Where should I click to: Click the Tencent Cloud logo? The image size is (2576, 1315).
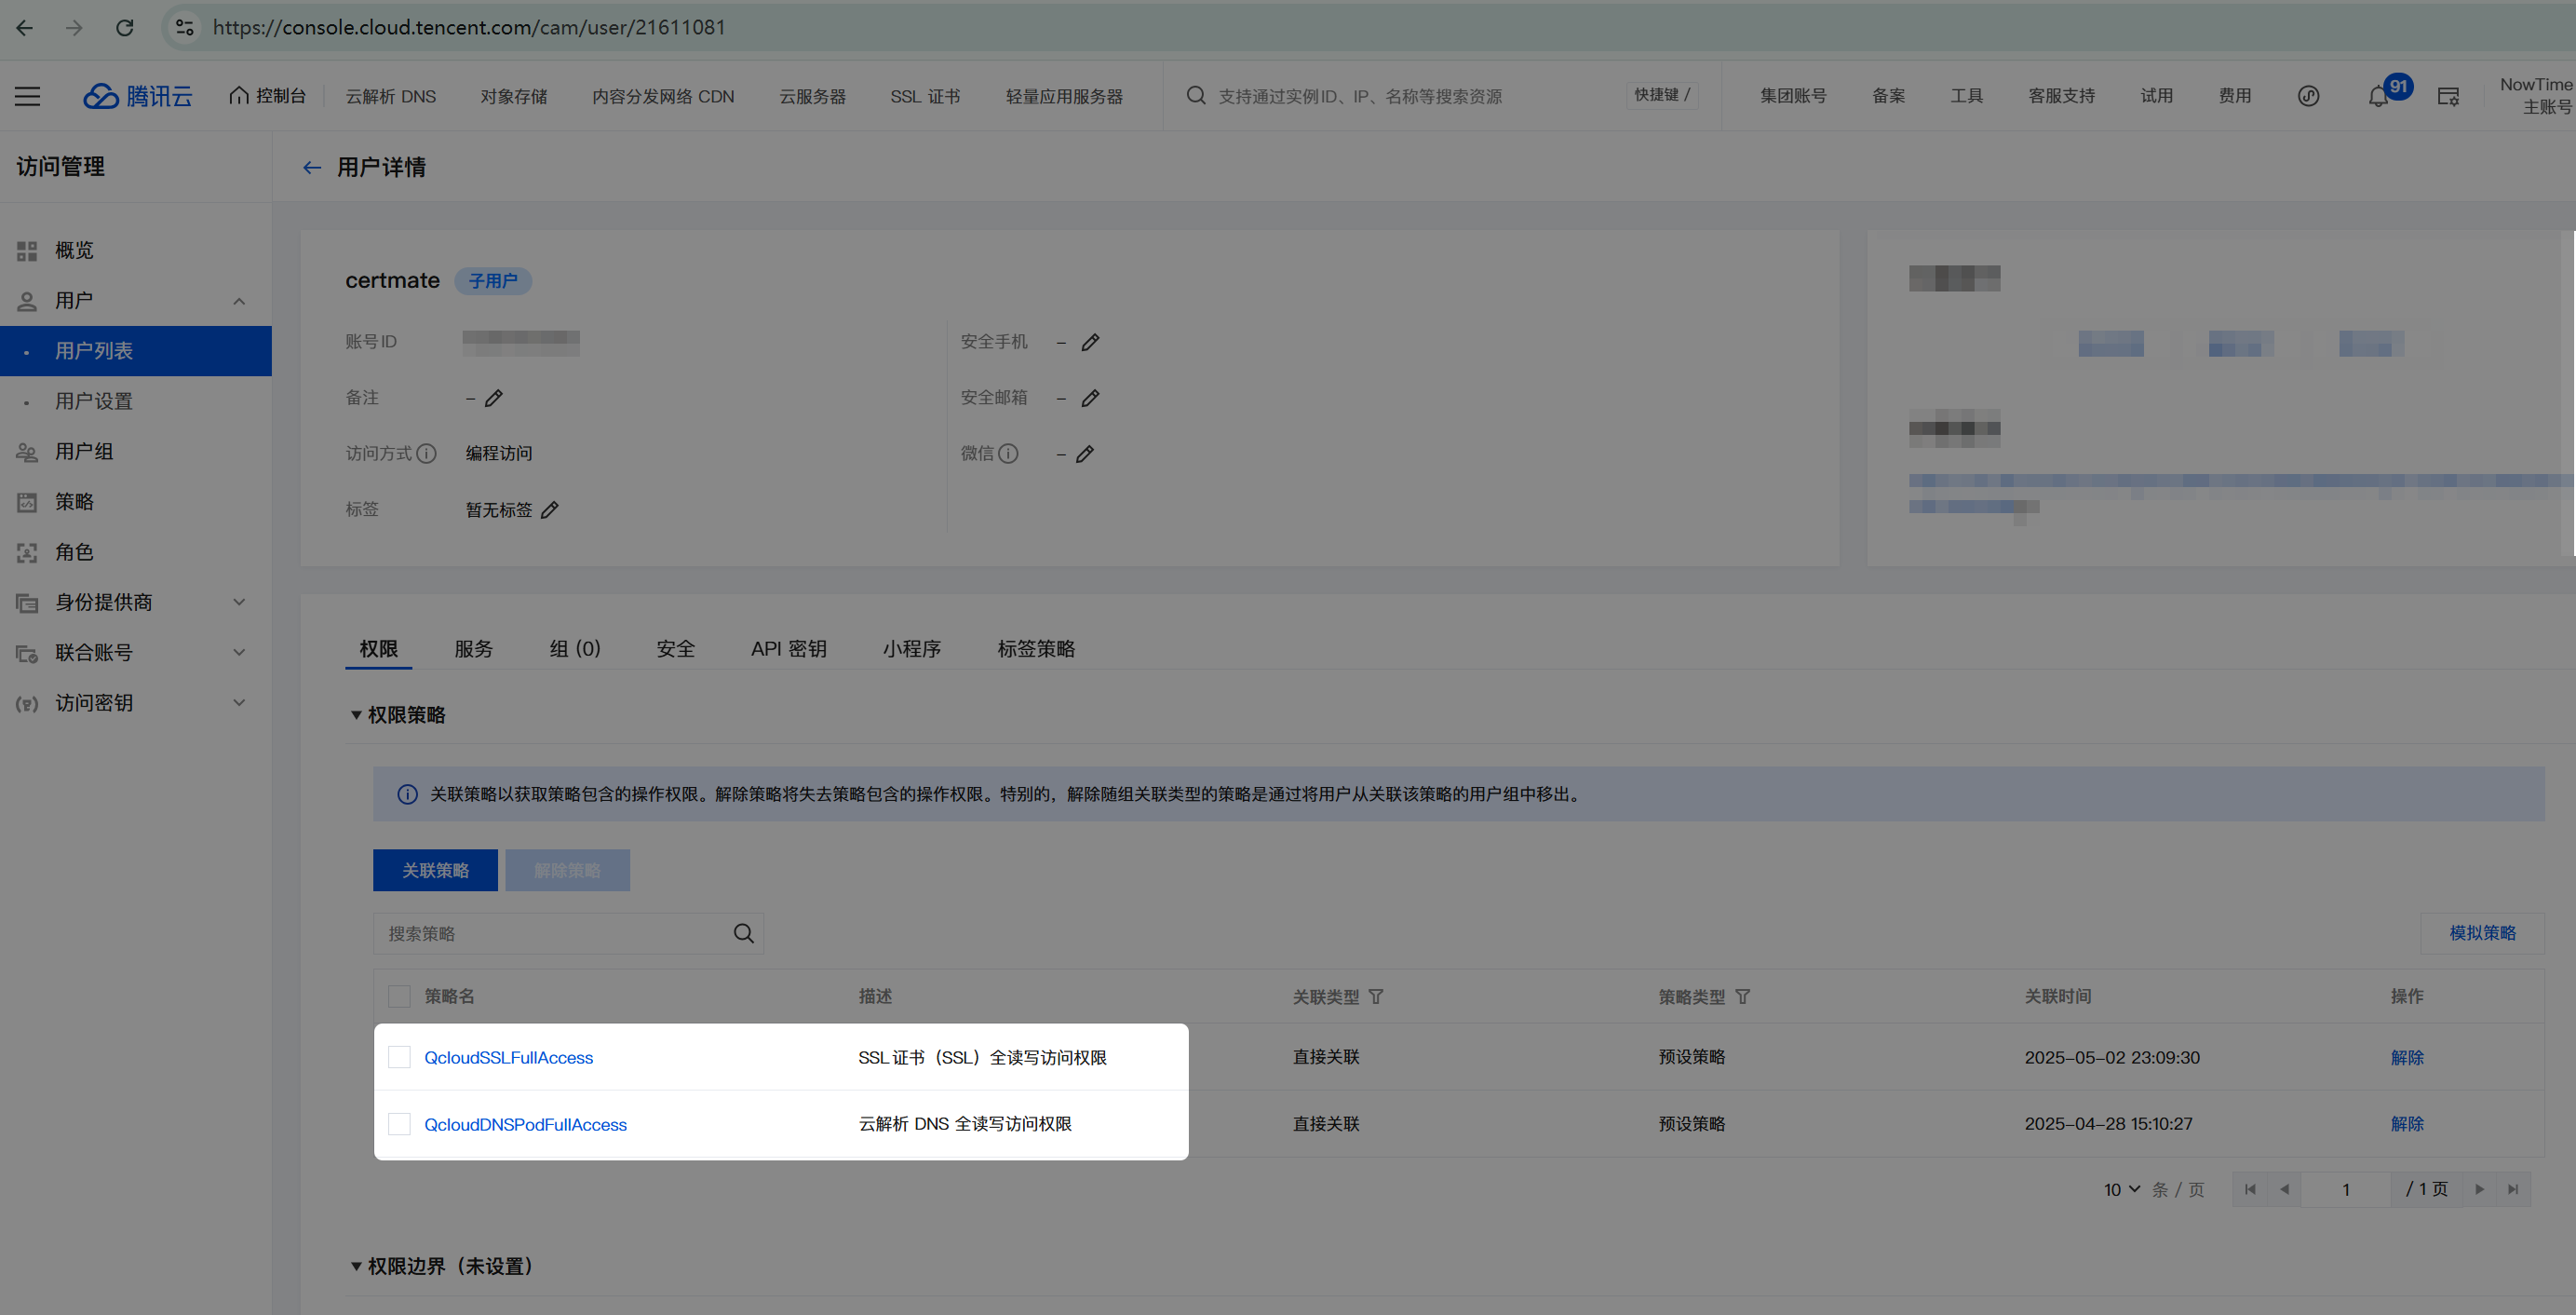click(x=138, y=96)
